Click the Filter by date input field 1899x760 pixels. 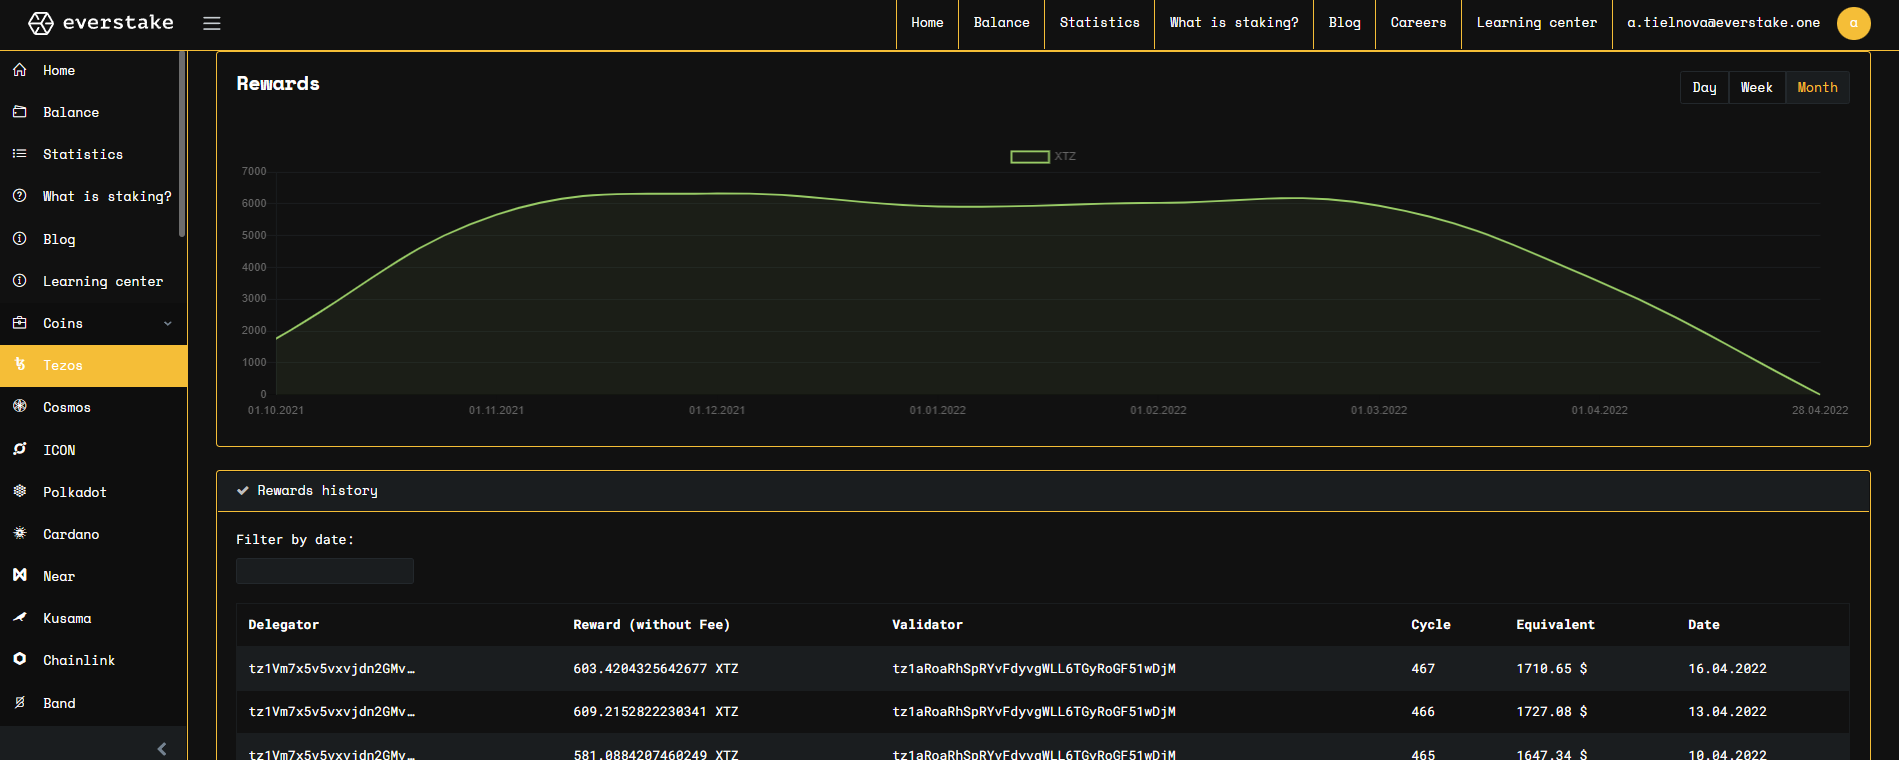coord(325,571)
